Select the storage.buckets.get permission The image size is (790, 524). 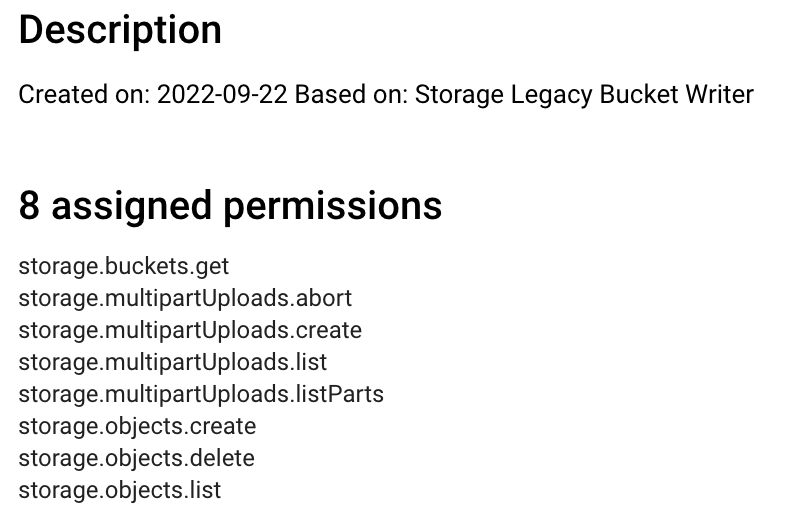[x=124, y=267]
